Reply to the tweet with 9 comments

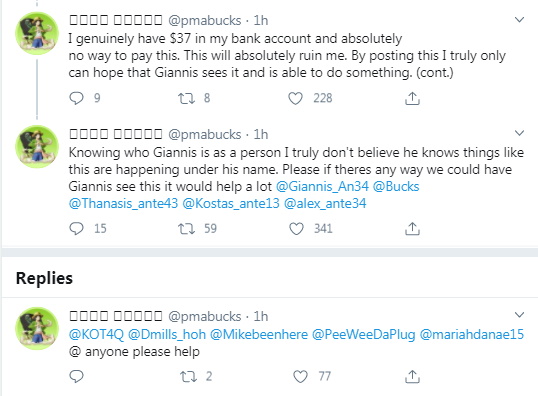[76, 98]
